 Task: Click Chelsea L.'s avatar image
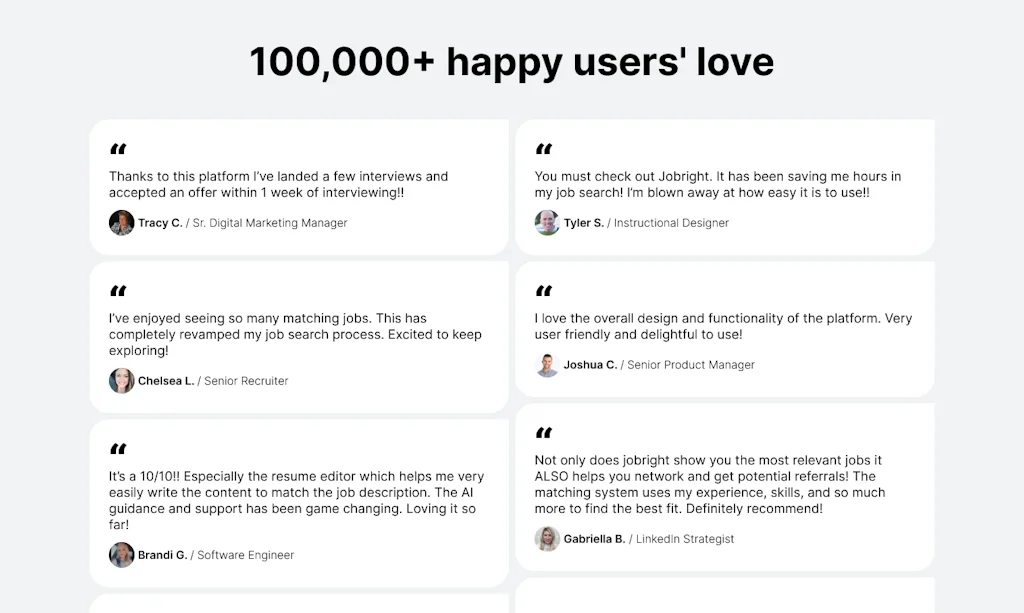coord(121,381)
